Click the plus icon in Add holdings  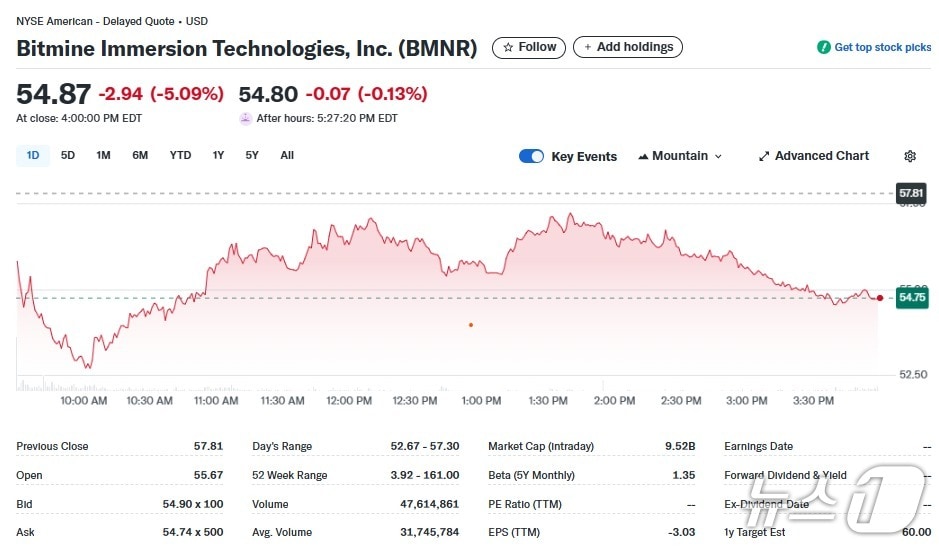coord(588,47)
